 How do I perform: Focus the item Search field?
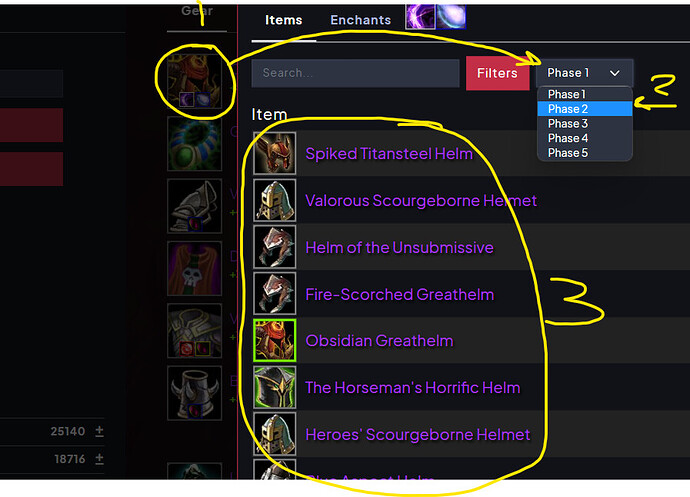pos(356,73)
